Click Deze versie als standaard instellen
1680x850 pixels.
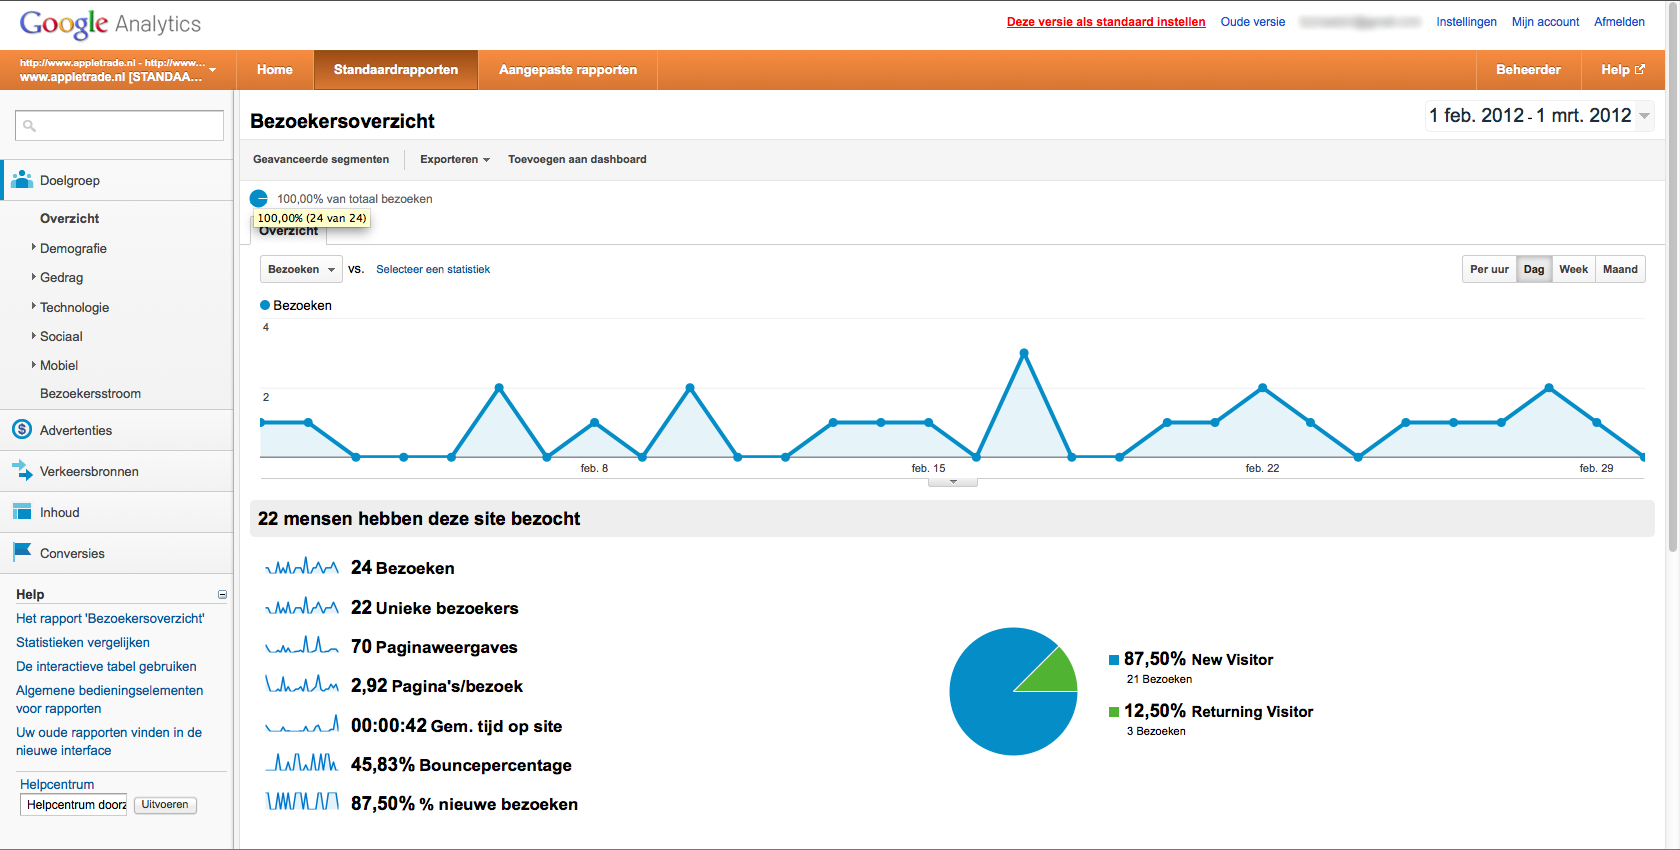(x=1106, y=22)
